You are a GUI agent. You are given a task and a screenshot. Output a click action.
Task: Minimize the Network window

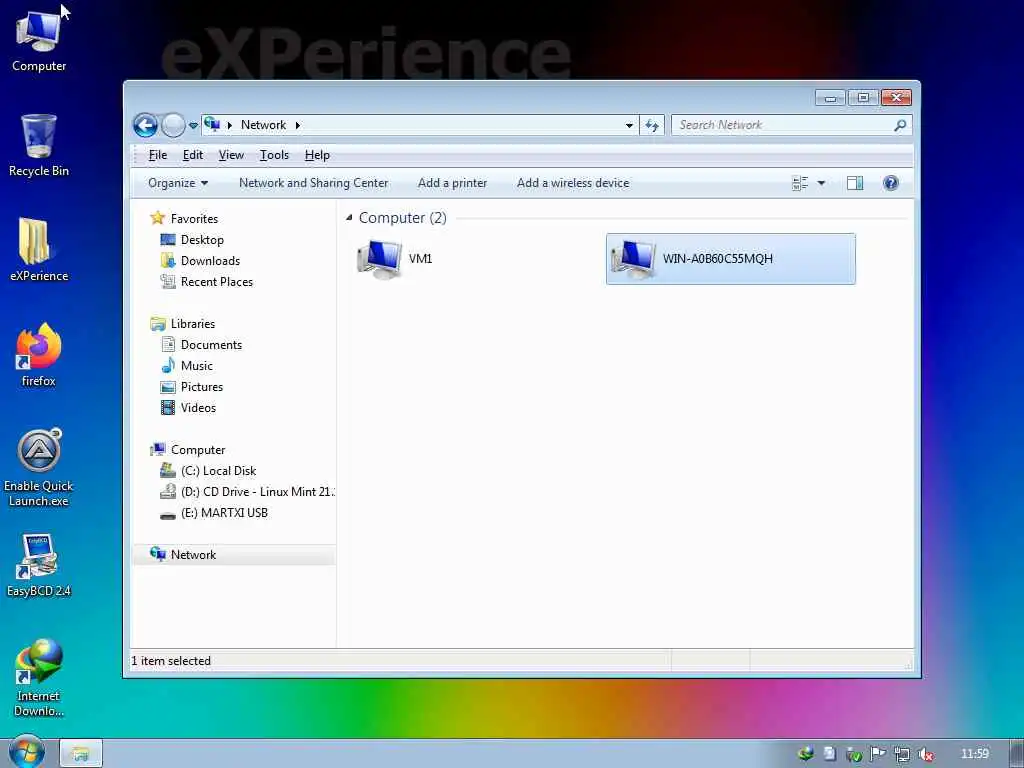tap(830, 98)
